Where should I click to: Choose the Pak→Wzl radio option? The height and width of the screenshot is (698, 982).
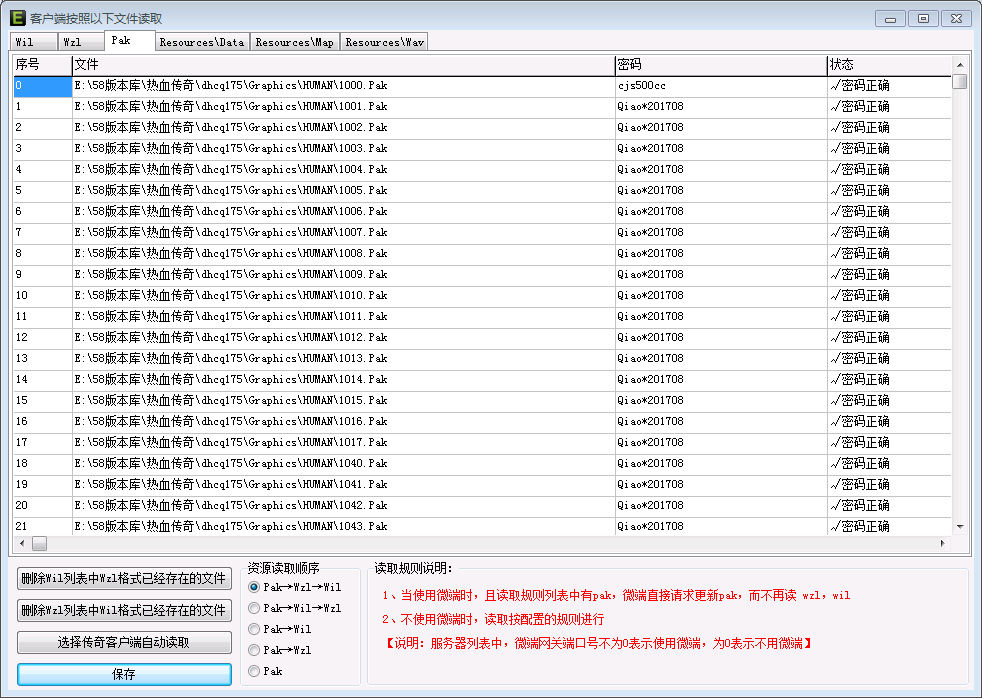point(254,650)
